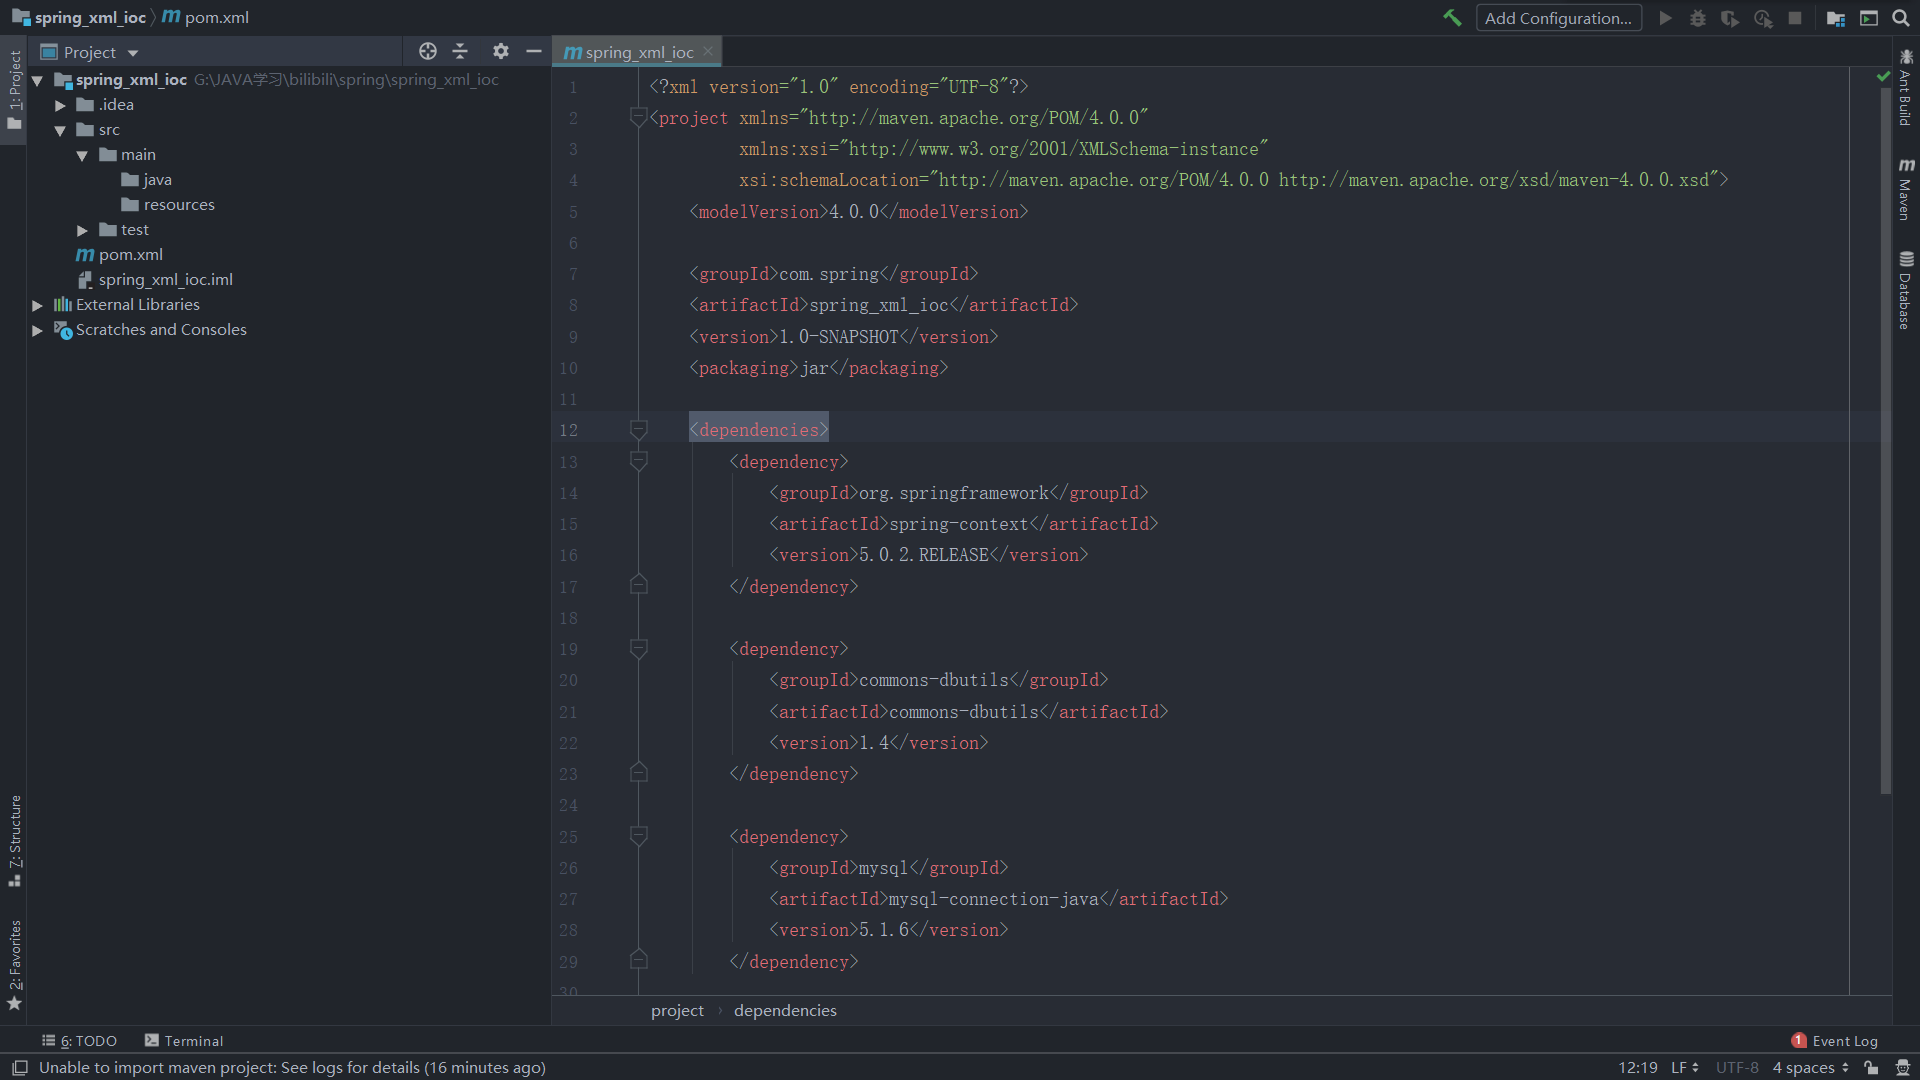Toggle tool window bars icon bottom-left
Image resolution: width=1920 pixels, height=1080 pixels.
point(19,1068)
